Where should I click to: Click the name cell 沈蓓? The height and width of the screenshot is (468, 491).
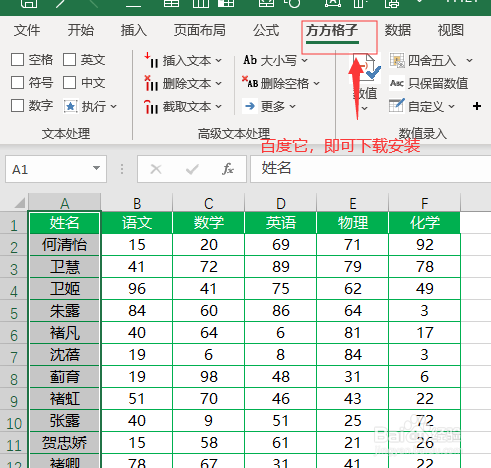click(x=64, y=355)
